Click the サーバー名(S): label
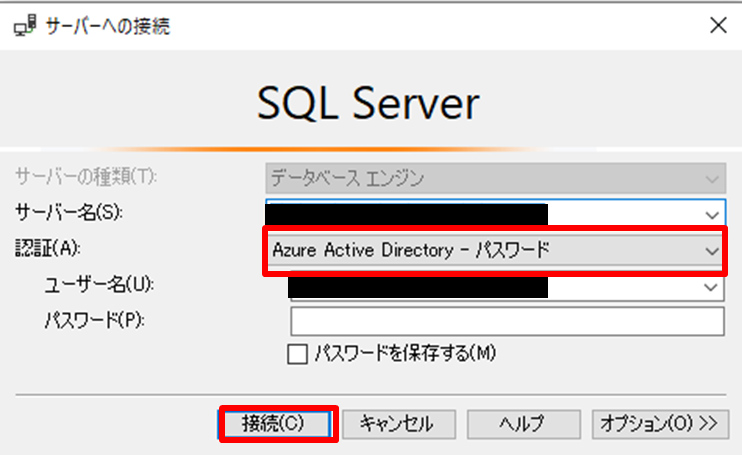 click(x=69, y=212)
